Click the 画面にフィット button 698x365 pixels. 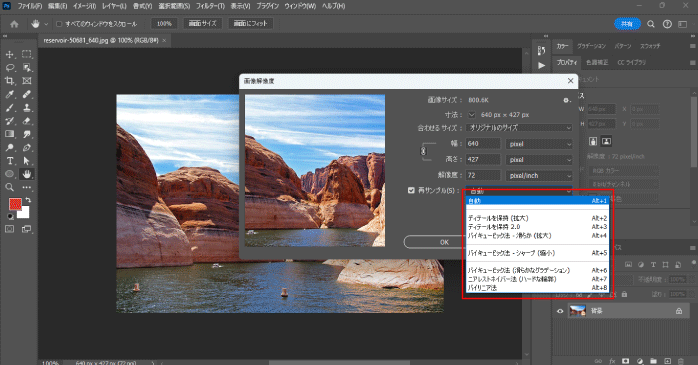coord(251,24)
